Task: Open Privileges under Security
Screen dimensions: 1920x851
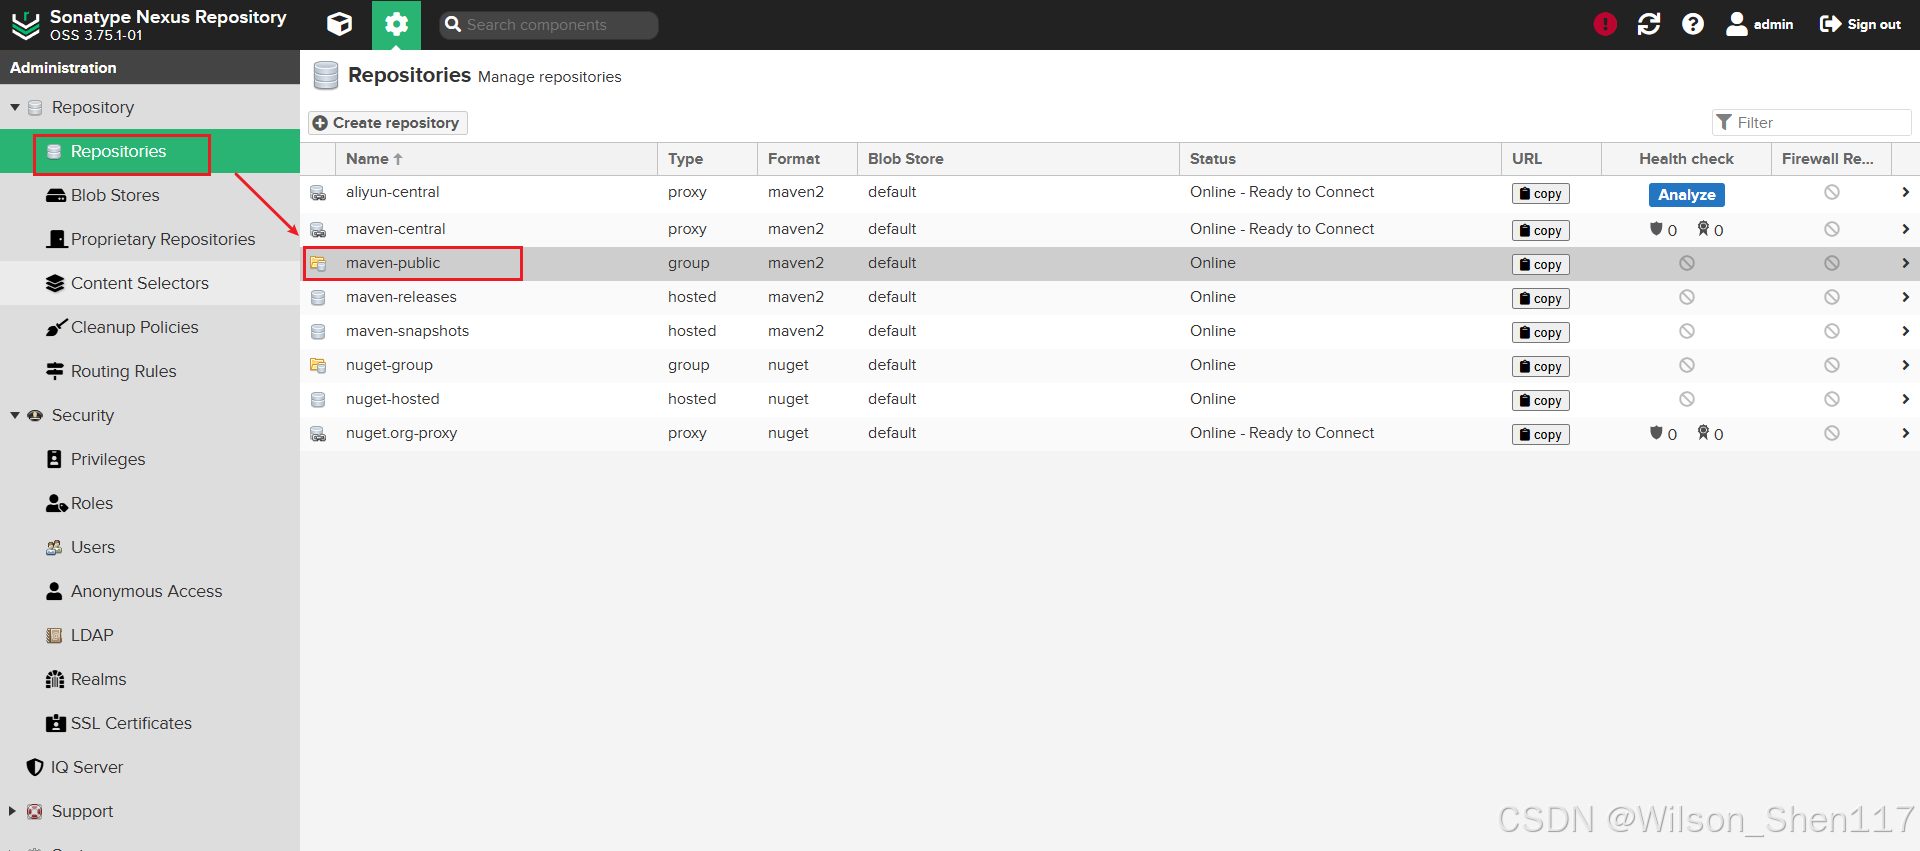Action: pyautogui.click(x=150, y=459)
